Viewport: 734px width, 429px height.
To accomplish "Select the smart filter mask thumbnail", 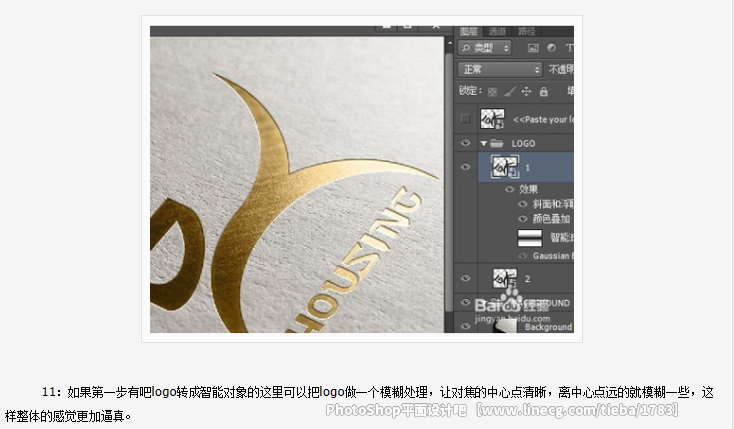I will (x=530, y=238).
